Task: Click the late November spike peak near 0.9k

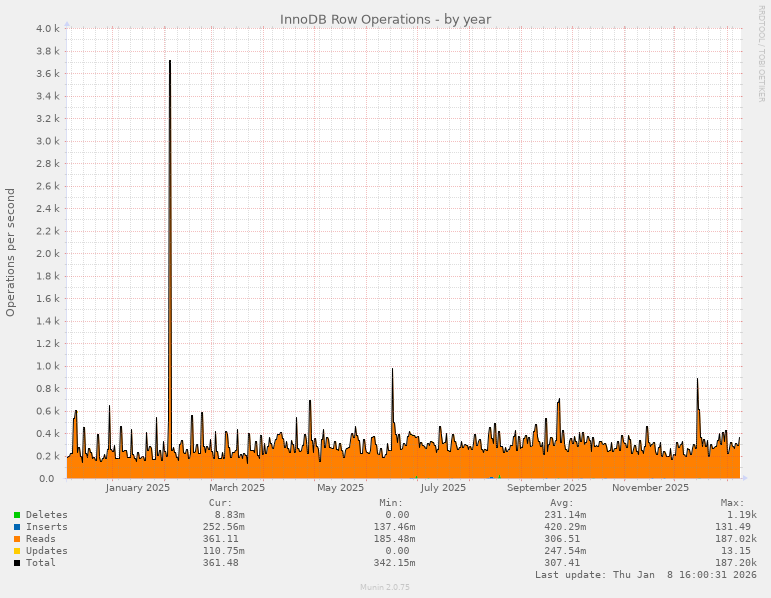Action: pos(697,379)
